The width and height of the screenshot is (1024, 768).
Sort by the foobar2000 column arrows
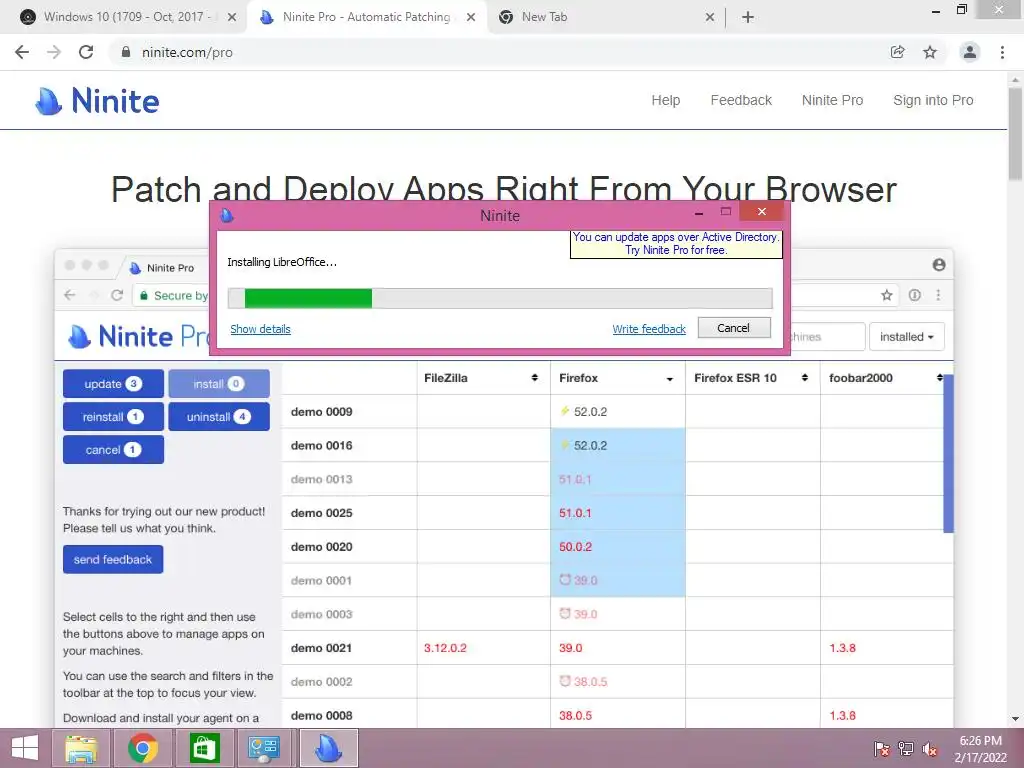939,378
